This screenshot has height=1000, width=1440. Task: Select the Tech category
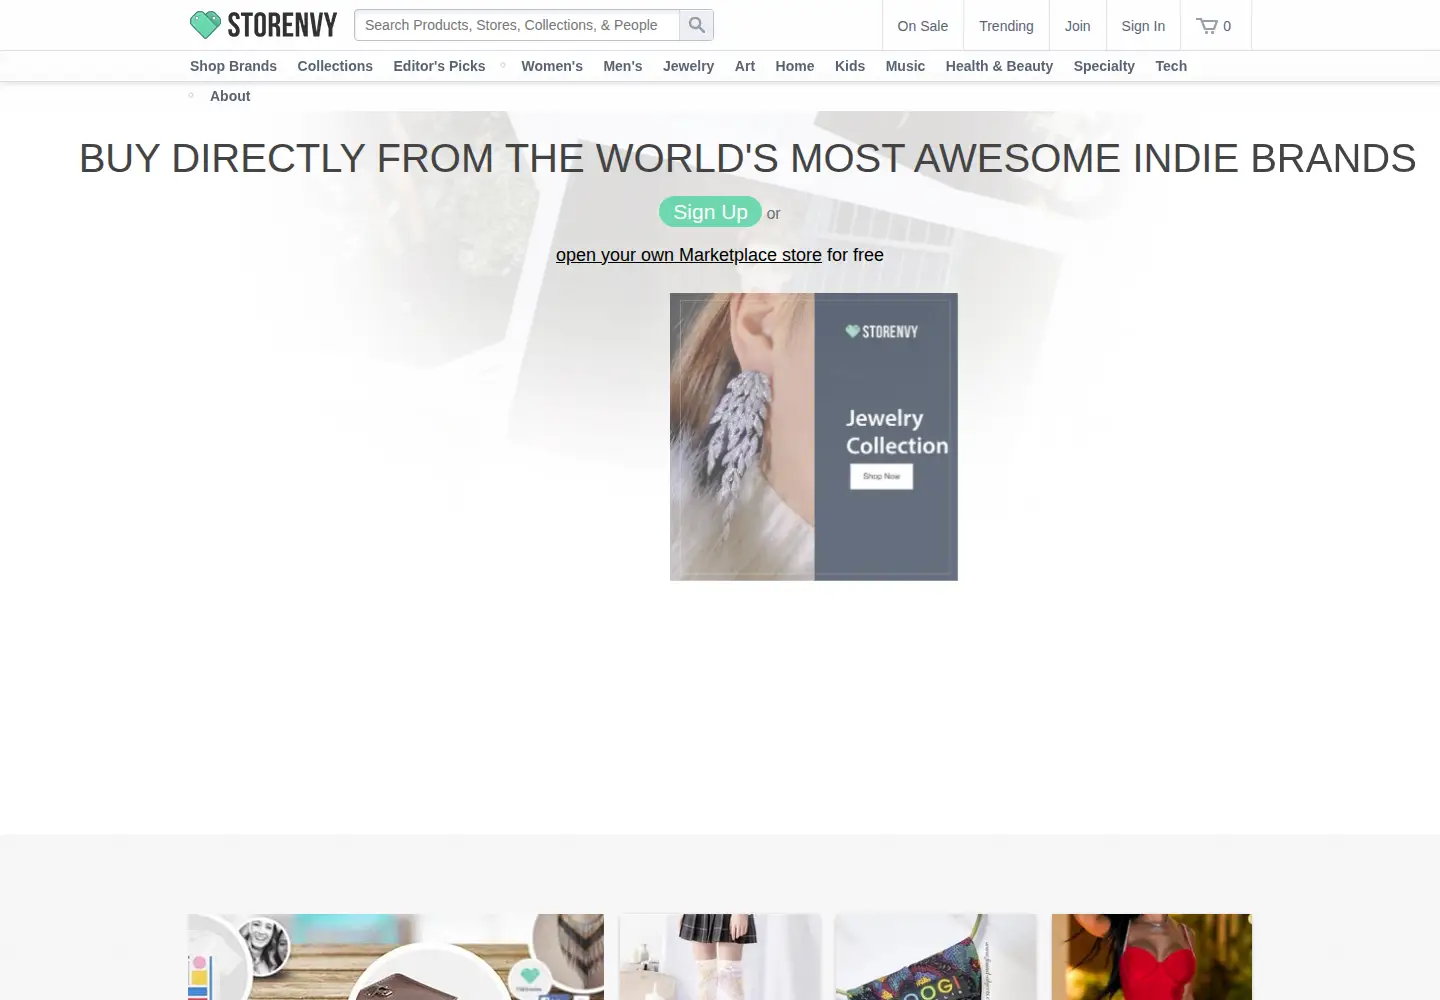pos(1171,66)
